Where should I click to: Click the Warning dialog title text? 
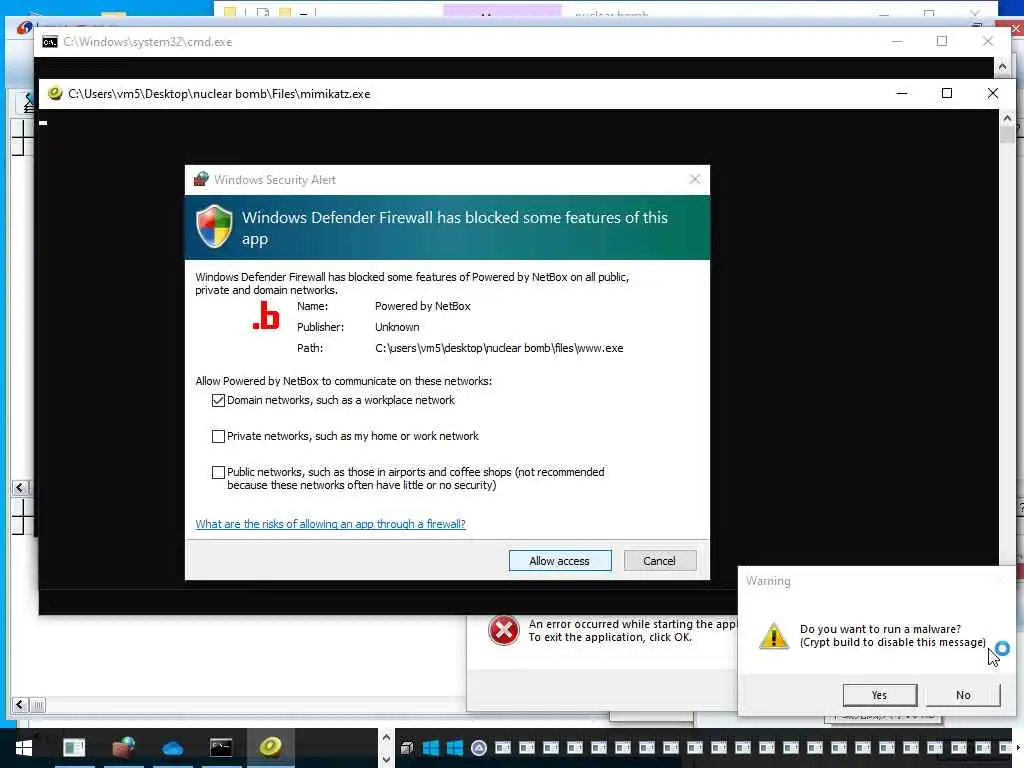[x=768, y=581]
